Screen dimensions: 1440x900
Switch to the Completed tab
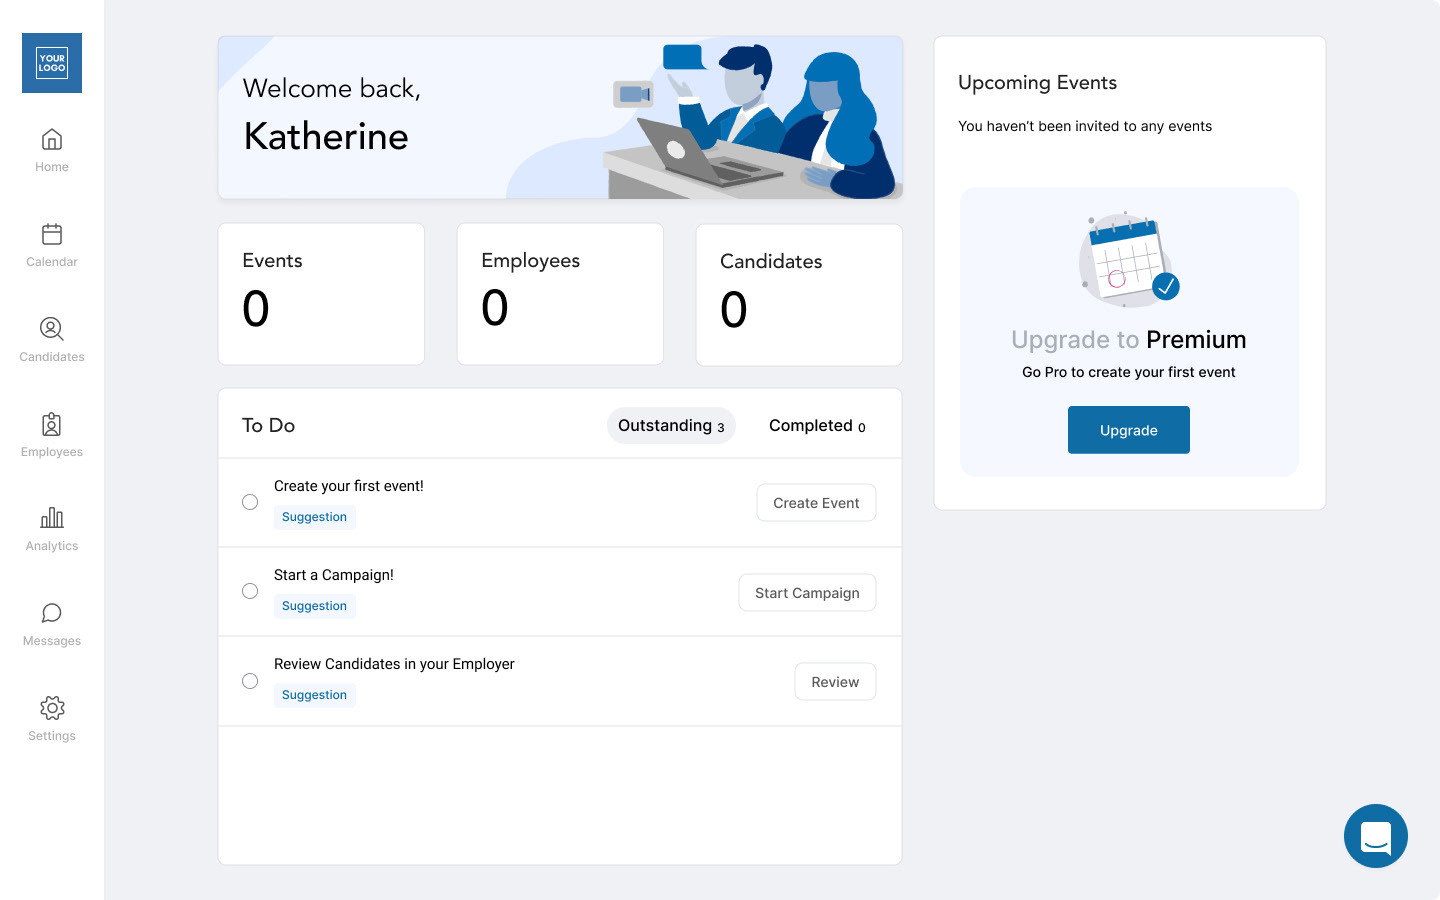(x=817, y=426)
